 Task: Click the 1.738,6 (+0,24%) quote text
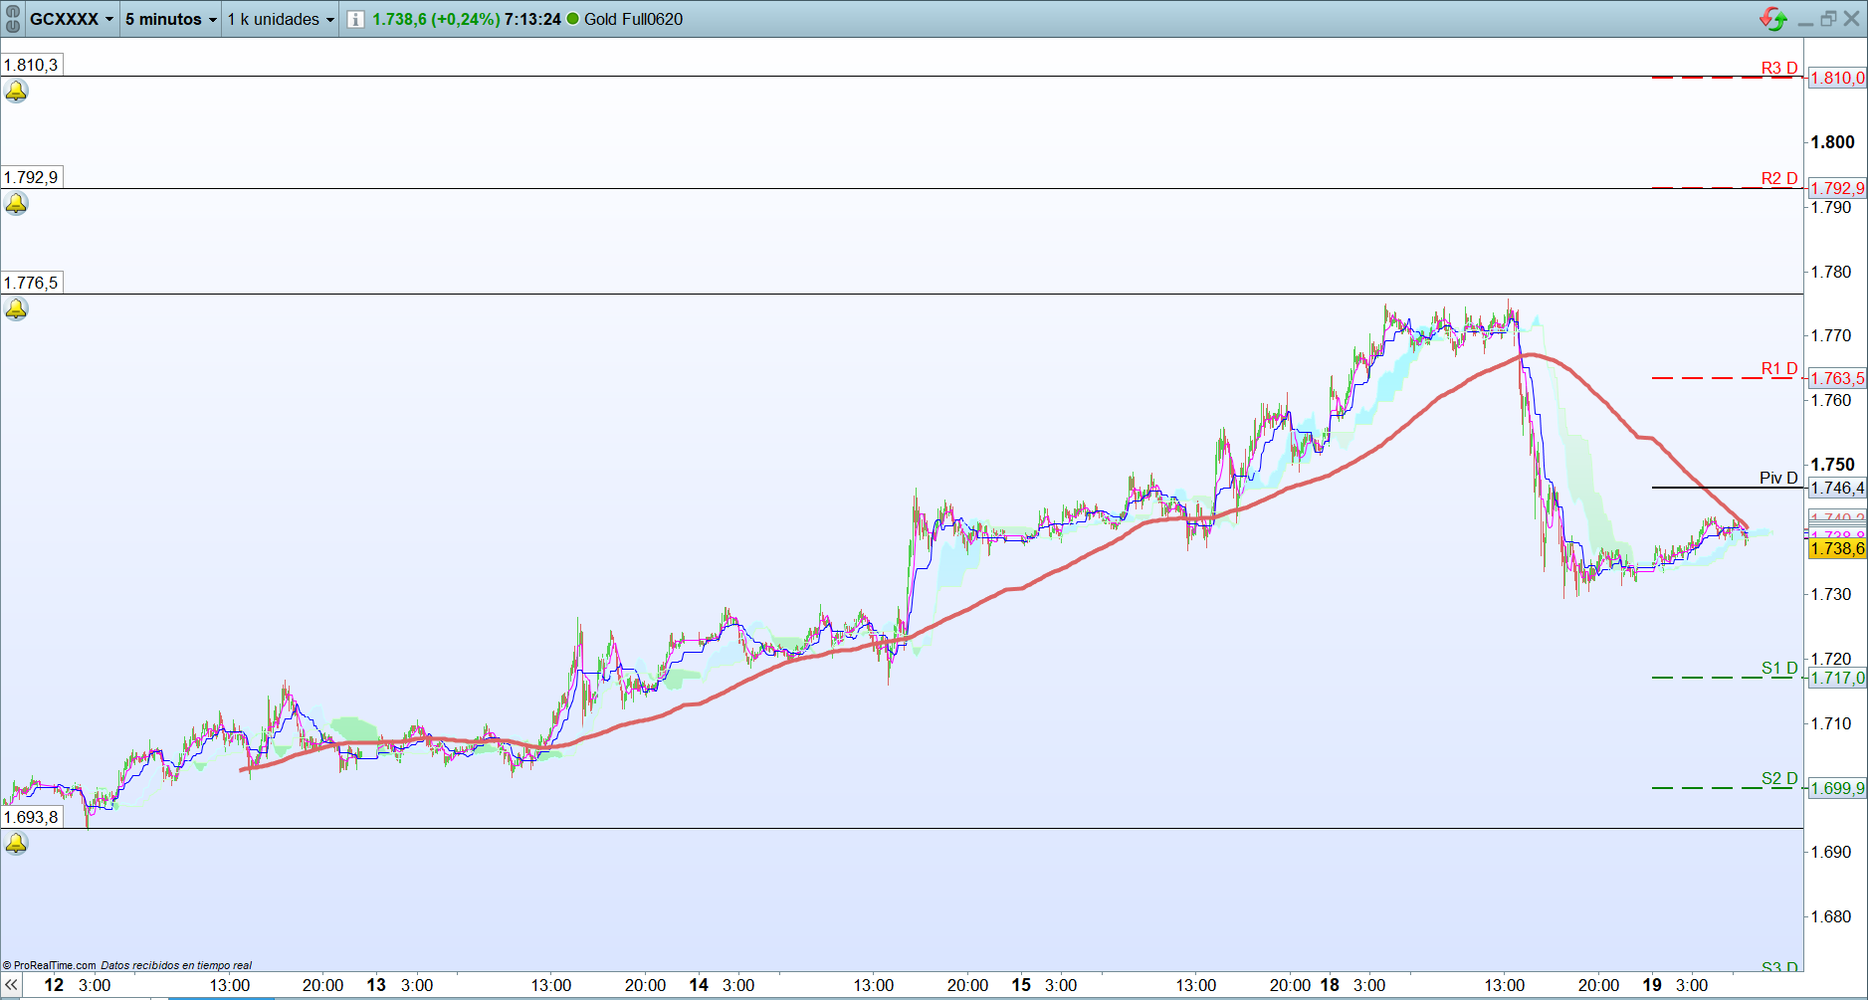[x=435, y=19]
